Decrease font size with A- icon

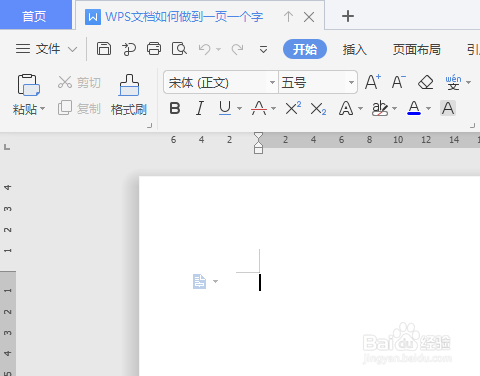(398, 82)
